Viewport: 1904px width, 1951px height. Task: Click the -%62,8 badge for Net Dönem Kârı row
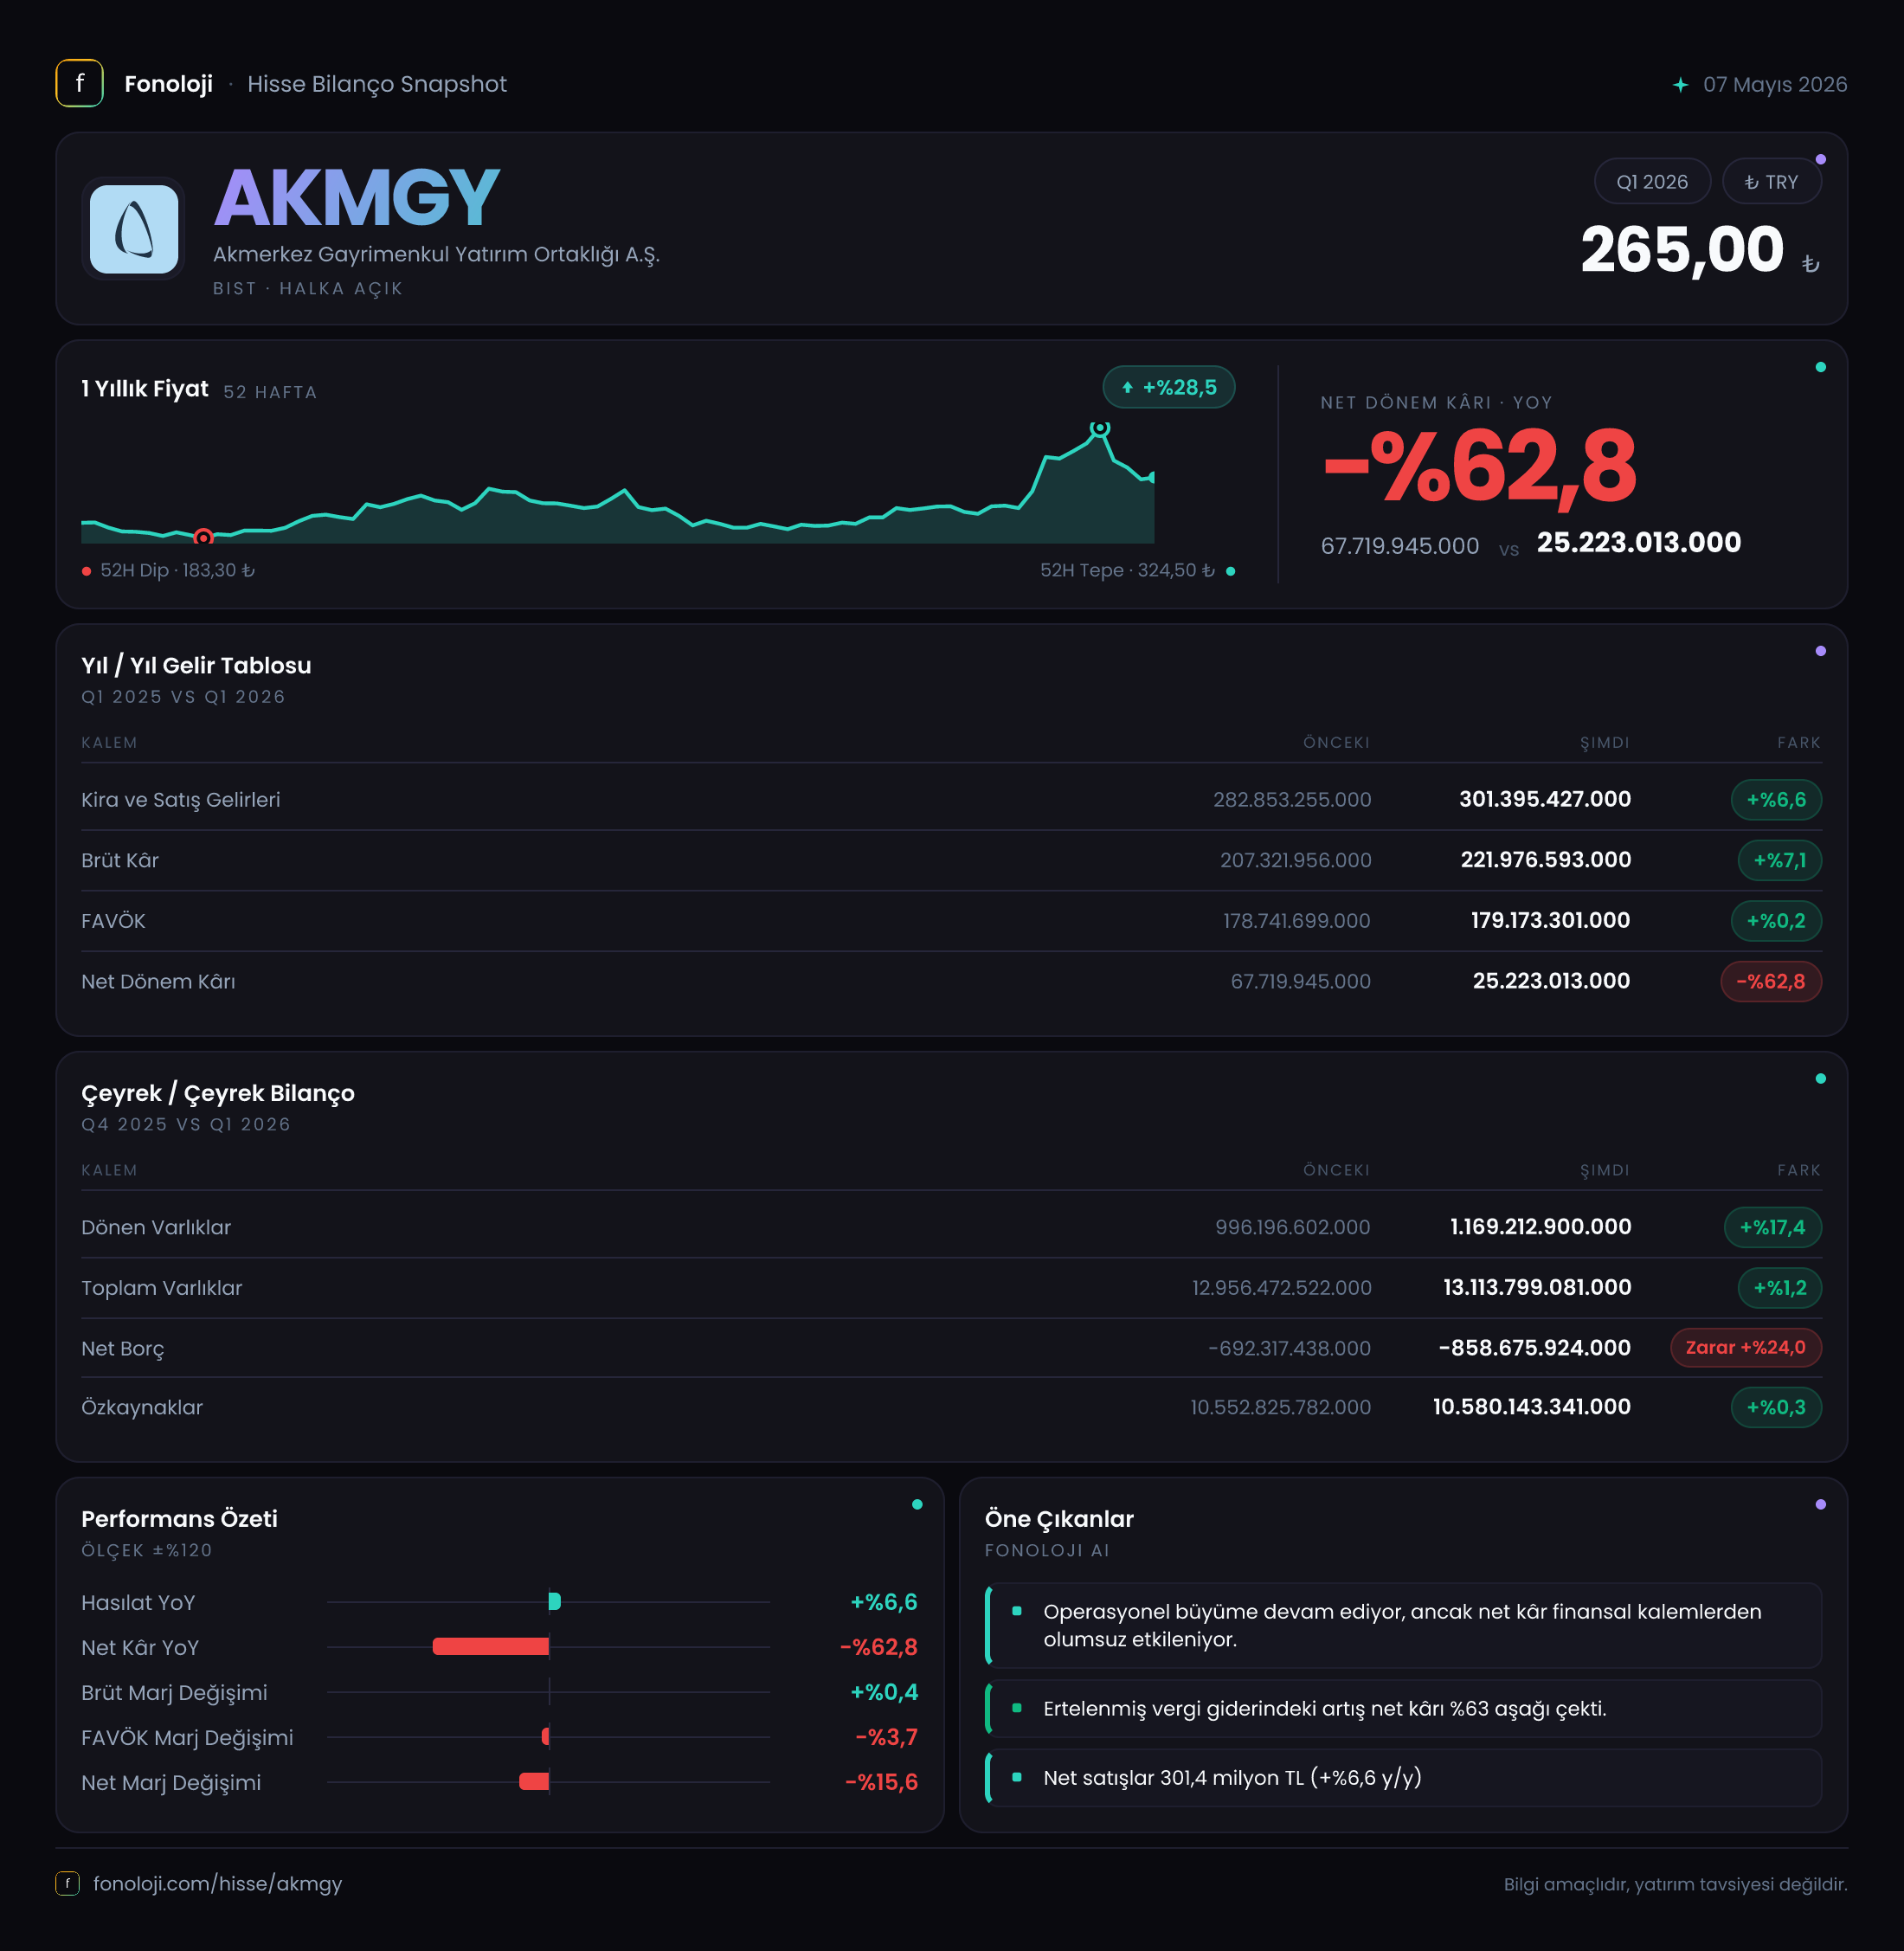point(1771,982)
